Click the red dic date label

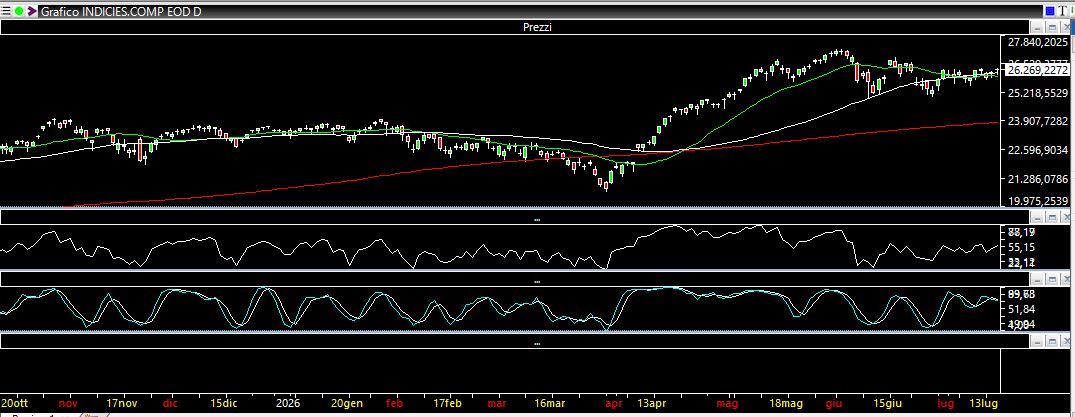[x=169, y=403]
